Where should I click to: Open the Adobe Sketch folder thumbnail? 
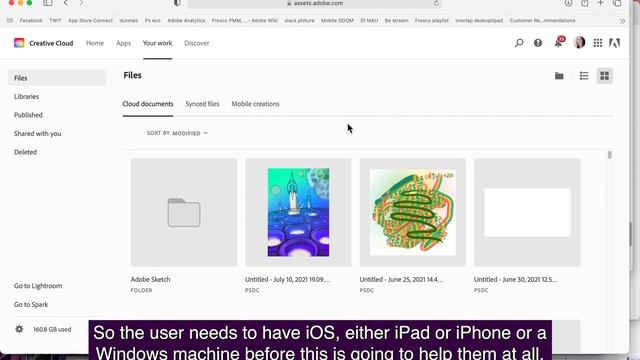point(184,212)
